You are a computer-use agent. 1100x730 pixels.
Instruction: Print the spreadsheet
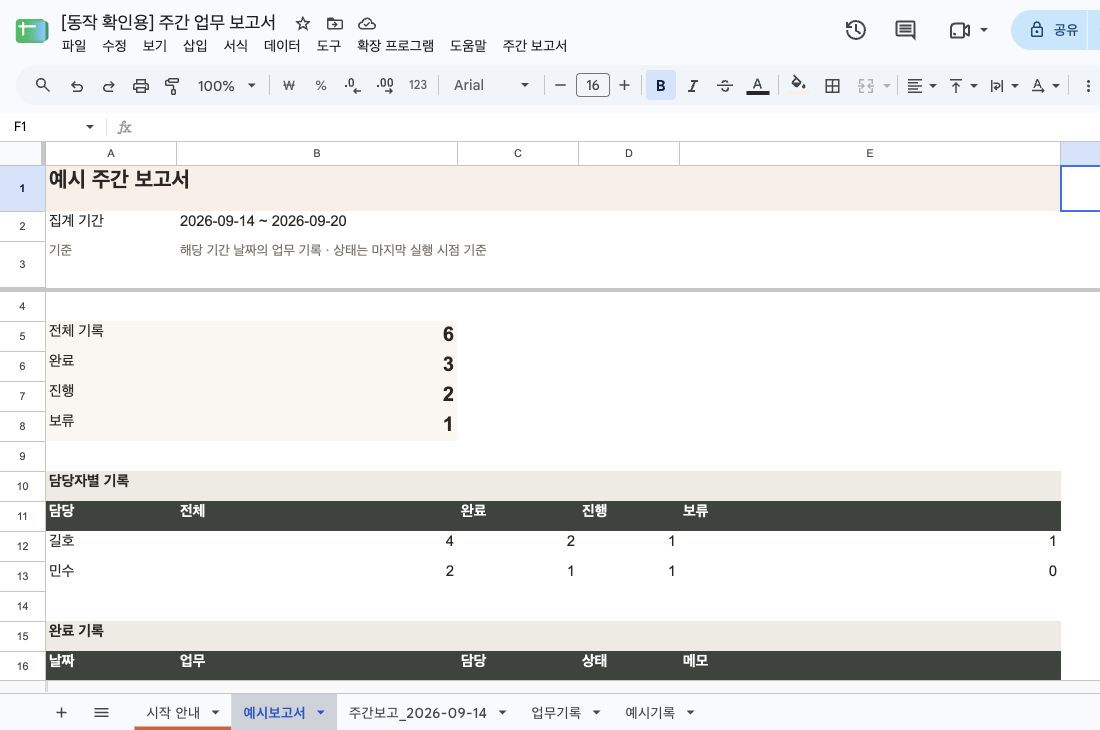tap(141, 86)
